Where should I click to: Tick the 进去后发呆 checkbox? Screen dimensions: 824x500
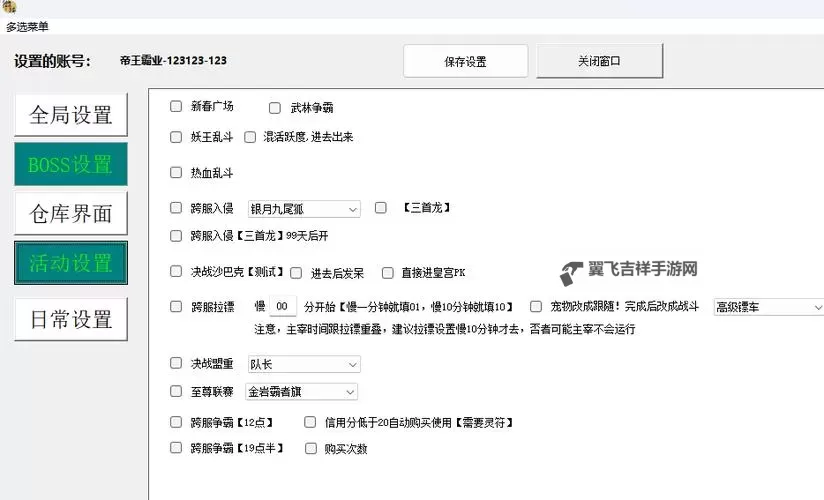point(296,273)
